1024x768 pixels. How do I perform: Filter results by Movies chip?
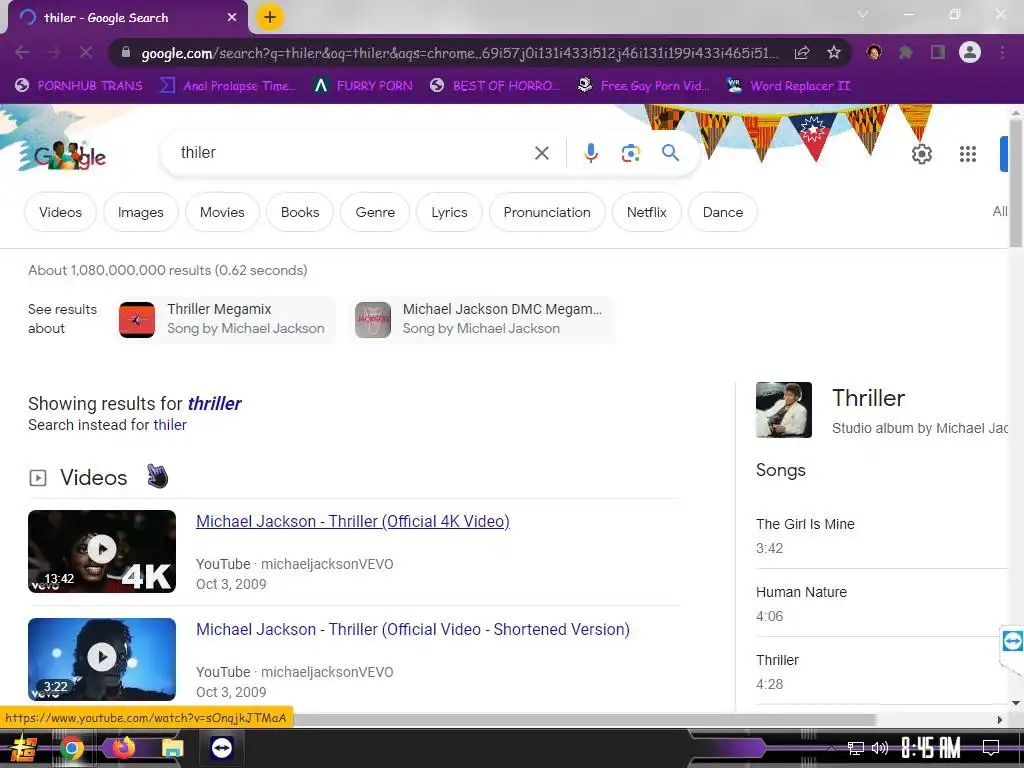pyautogui.click(x=222, y=212)
